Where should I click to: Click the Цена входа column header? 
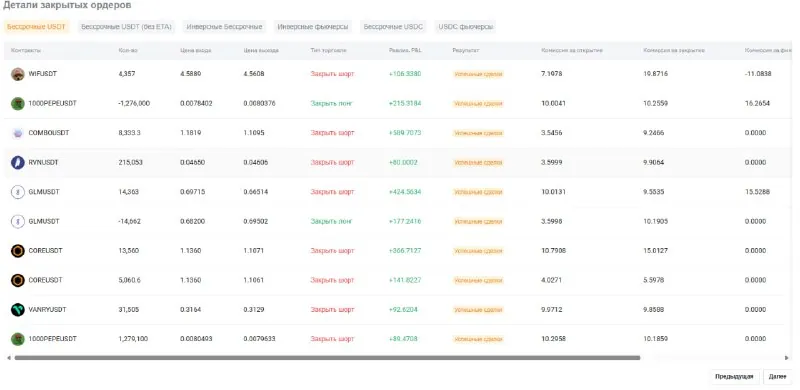click(196, 51)
